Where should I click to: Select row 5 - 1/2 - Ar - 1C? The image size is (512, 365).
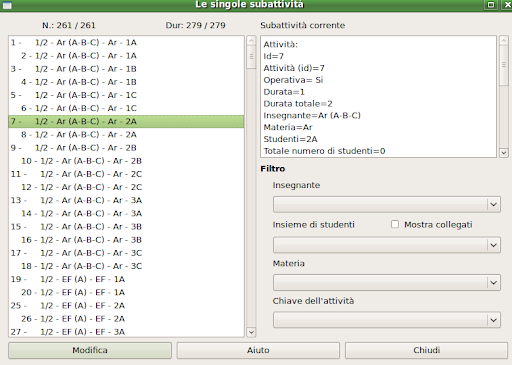126,95
